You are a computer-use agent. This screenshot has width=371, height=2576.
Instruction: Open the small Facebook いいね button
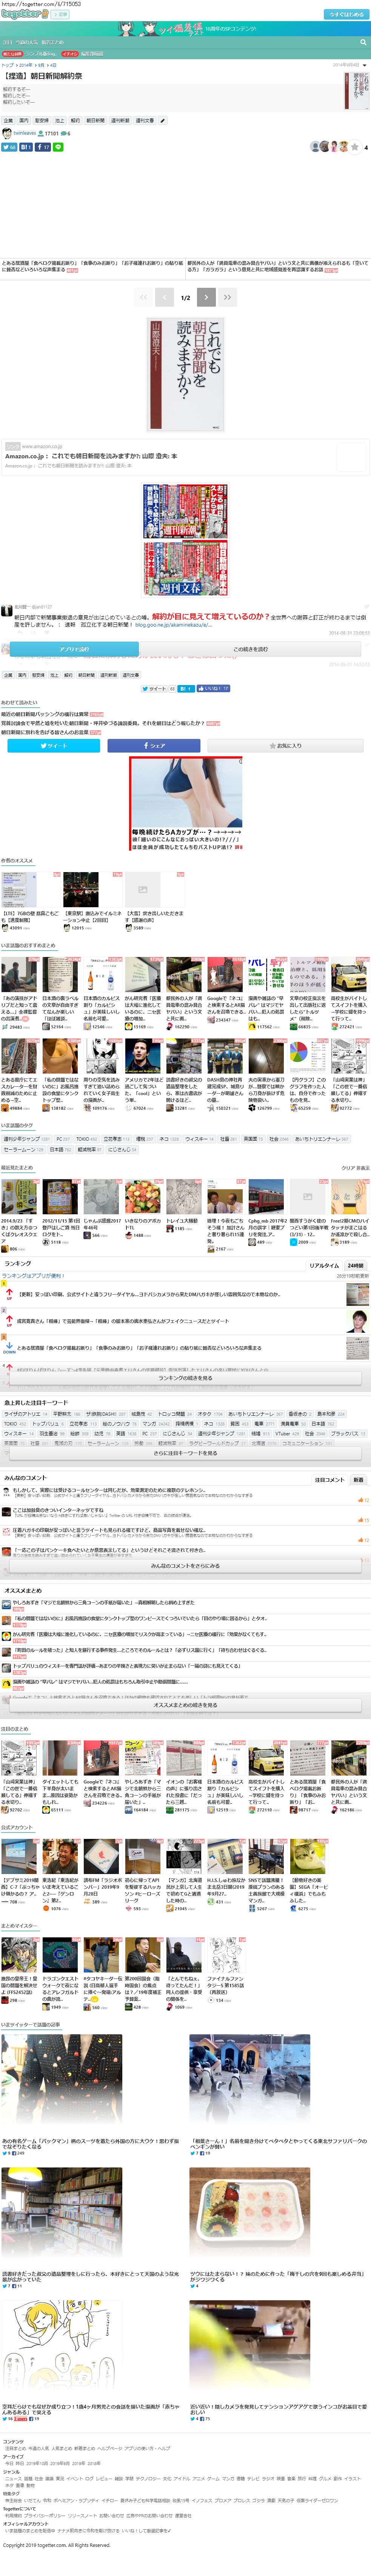pos(212,688)
